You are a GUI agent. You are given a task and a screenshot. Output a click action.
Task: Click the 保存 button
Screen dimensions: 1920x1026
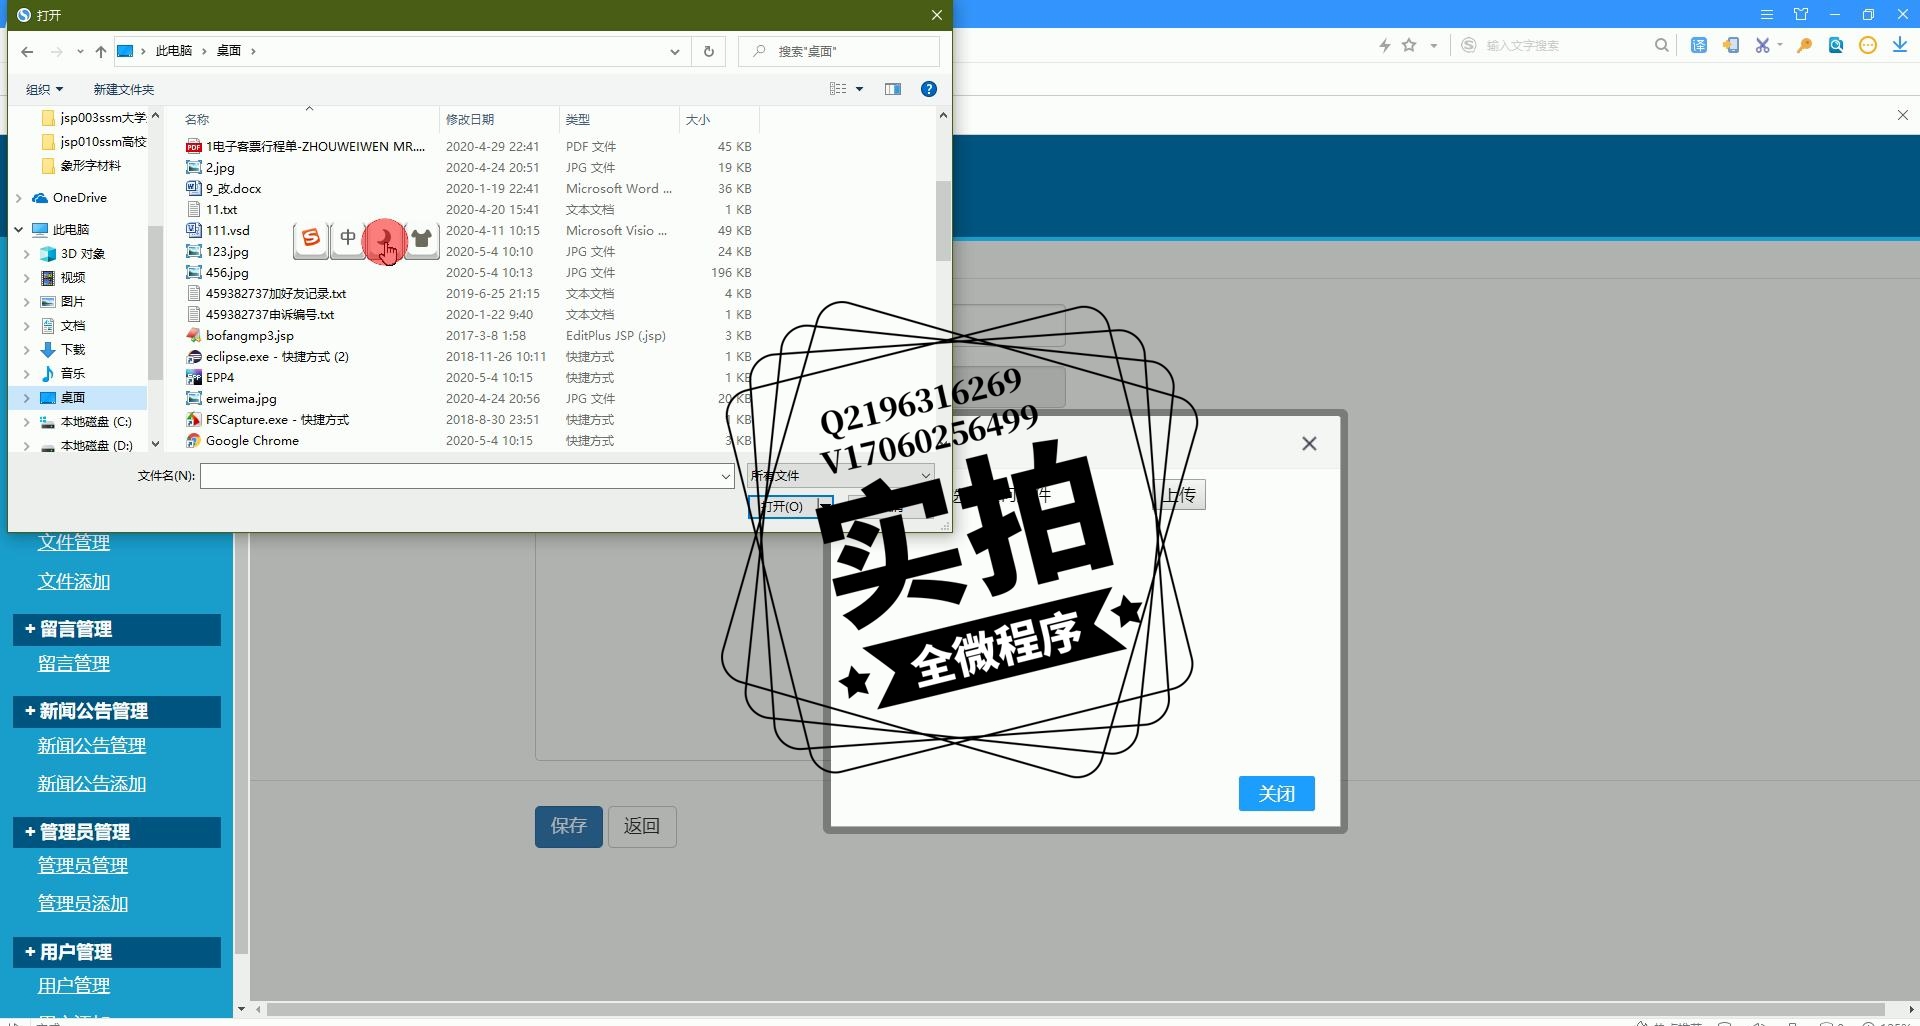(x=569, y=826)
